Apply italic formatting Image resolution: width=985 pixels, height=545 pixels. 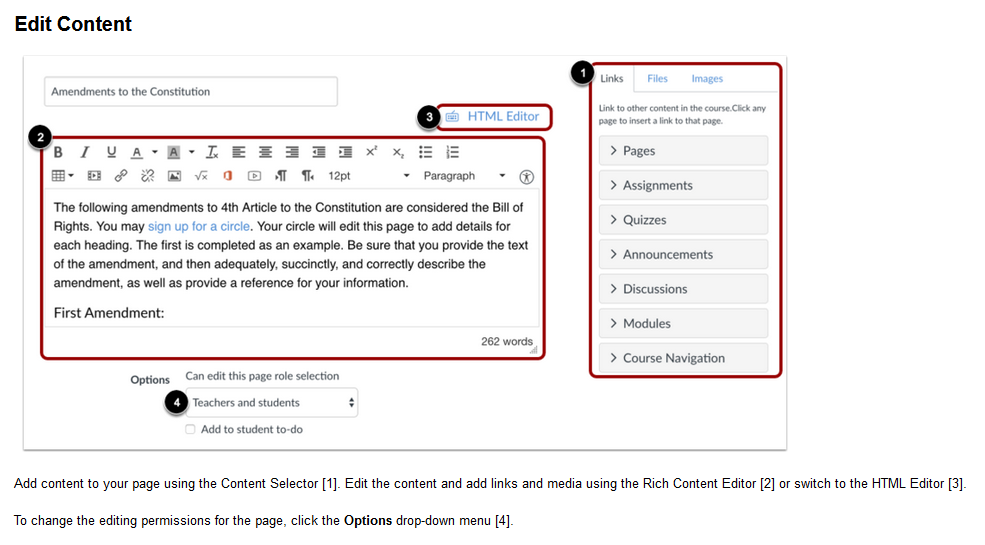pyautogui.click(x=85, y=152)
